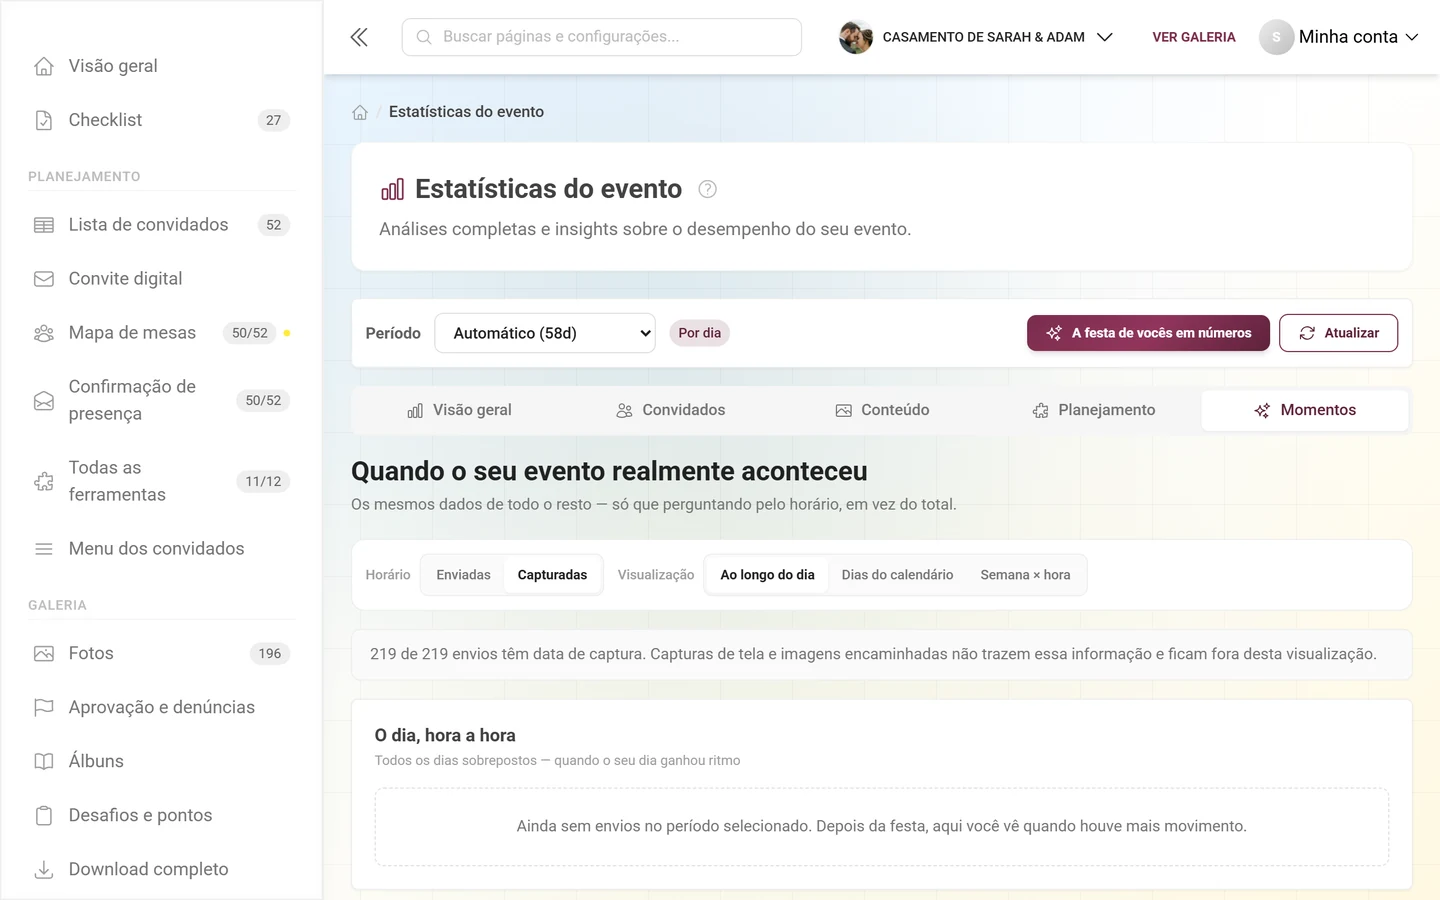Screen dimensions: 1440x900
Task: Click the Menu dos convidados hamburger icon
Action: click(44, 549)
